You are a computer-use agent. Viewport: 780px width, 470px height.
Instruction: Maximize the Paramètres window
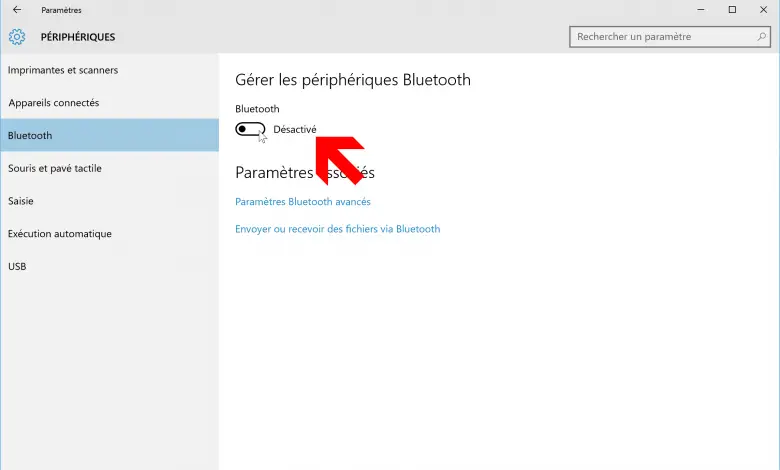[x=732, y=9]
